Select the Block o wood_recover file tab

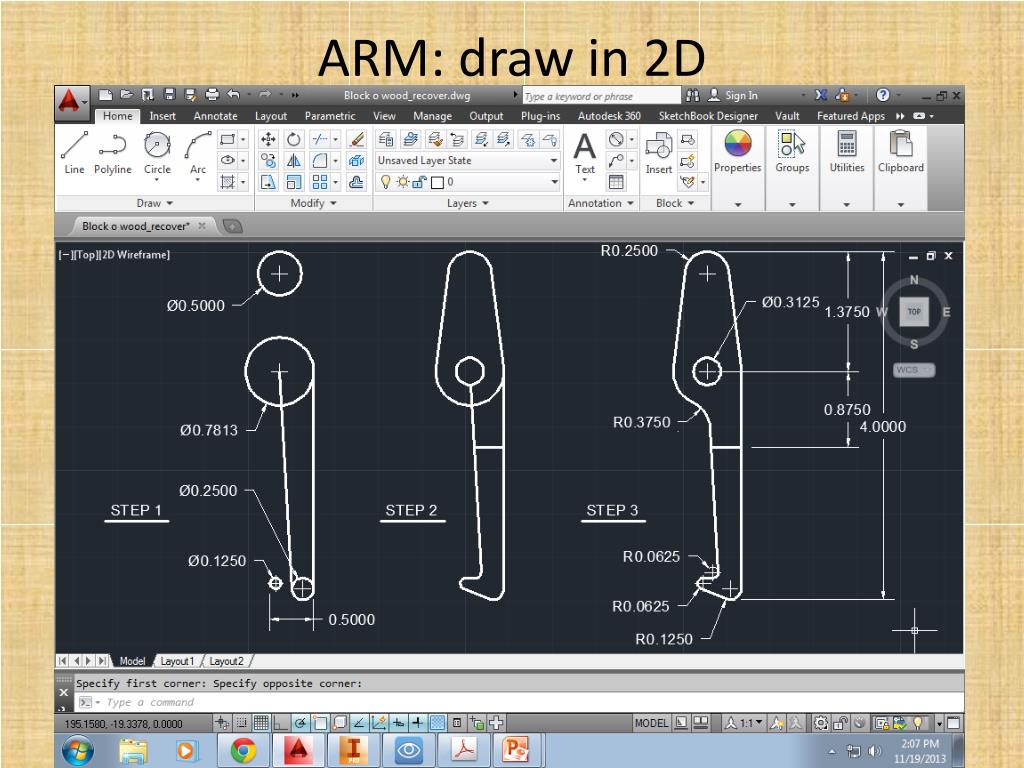pyautogui.click(x=136, y=226)
